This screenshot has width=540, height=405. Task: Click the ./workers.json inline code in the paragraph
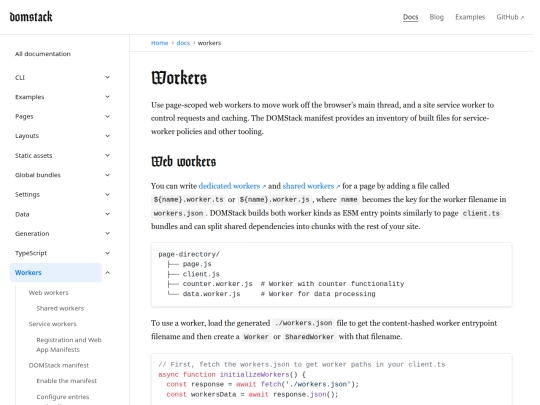pyautogui.click(x=303, y=323)
